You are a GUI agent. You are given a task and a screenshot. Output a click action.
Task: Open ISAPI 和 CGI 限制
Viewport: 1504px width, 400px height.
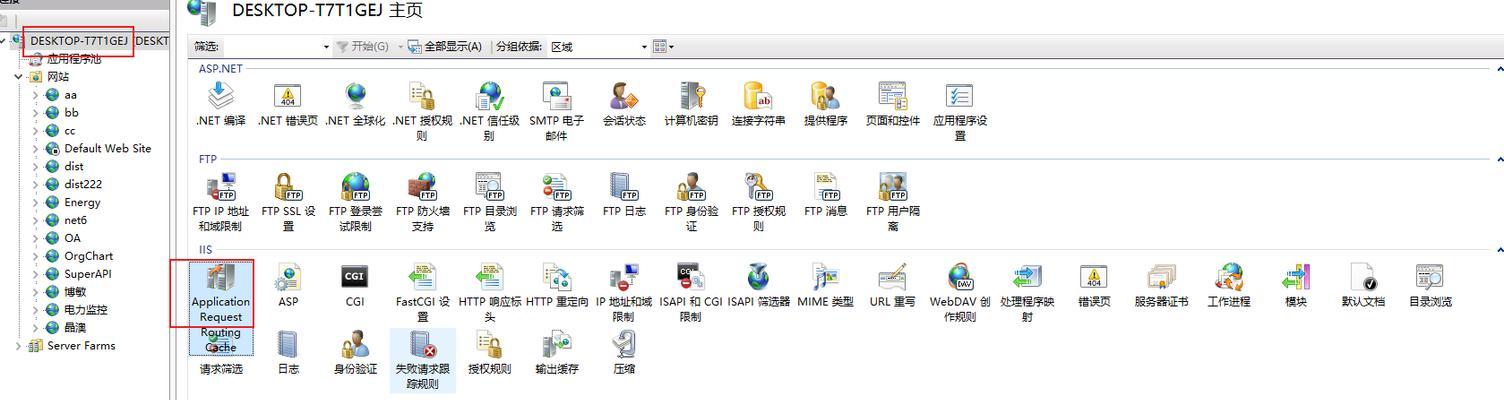(691, 291)
